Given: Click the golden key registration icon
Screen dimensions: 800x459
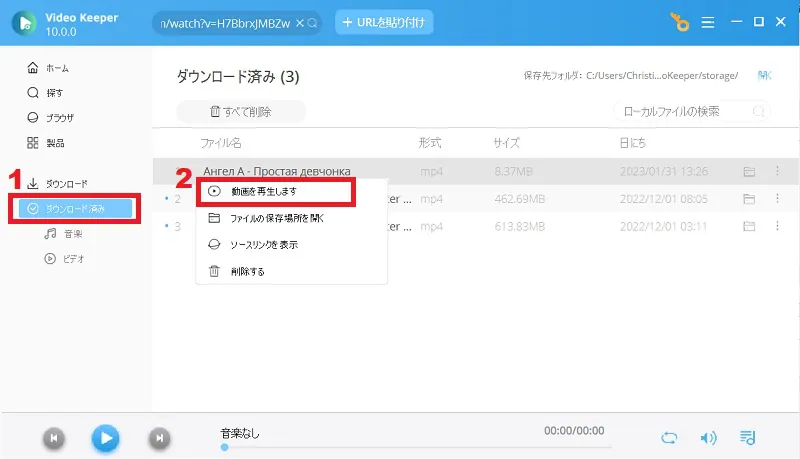Looking at the screenshot, I should (682, 22).
